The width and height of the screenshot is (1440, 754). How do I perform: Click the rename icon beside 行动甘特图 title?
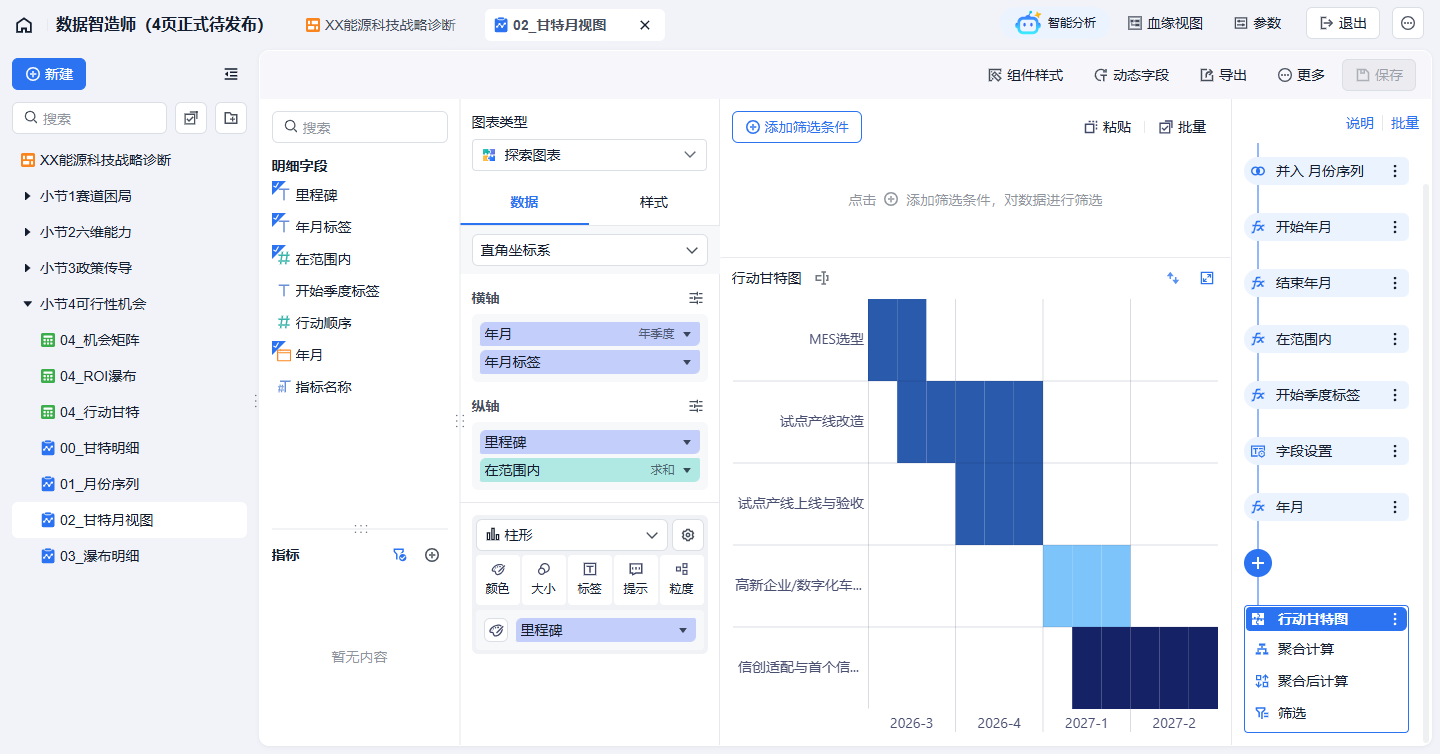tap(822, 278)
